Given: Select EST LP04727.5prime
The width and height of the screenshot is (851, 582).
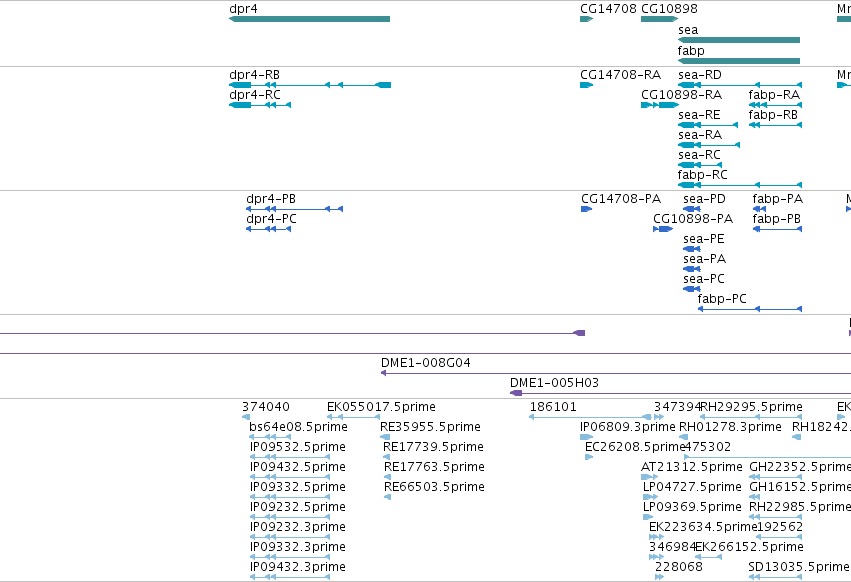Looking at the screenshot, I should (650, 497).
